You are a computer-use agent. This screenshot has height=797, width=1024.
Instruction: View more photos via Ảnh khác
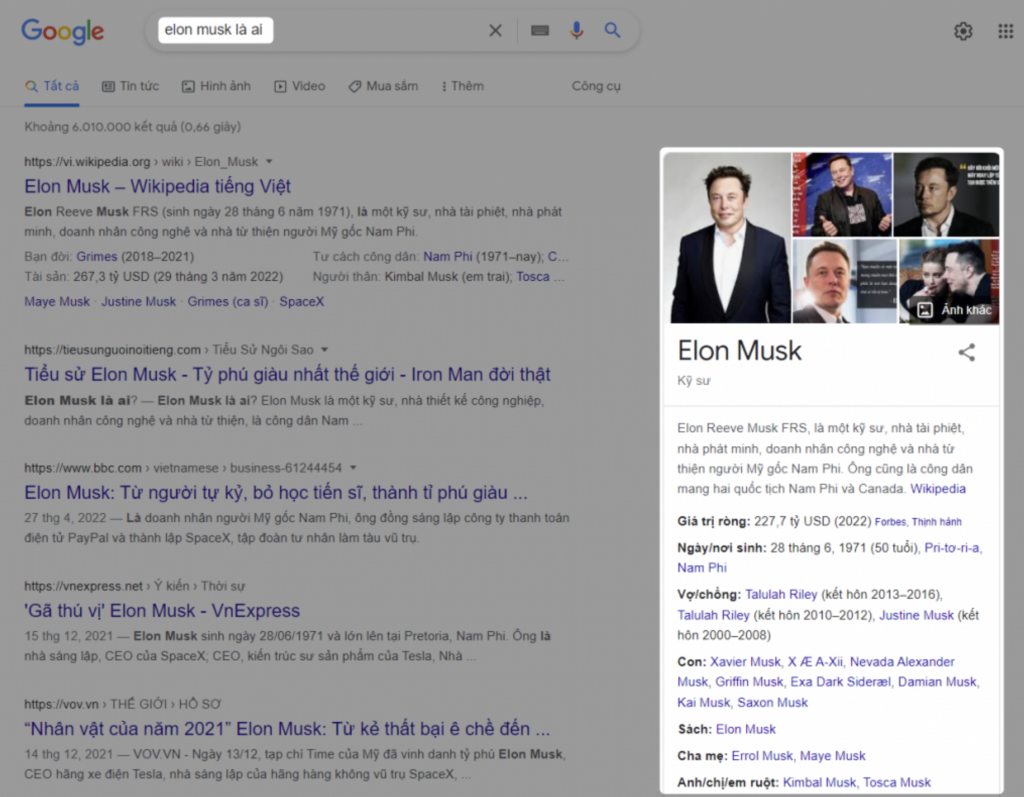click(954, 310)
